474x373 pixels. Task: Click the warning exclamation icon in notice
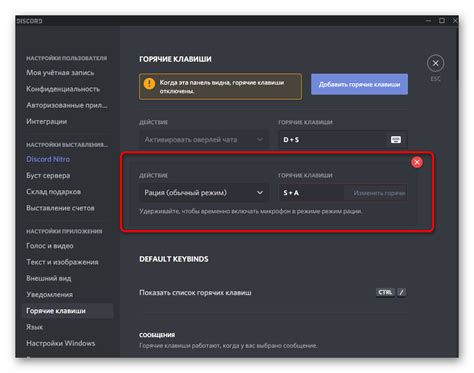tap(149, 83)
